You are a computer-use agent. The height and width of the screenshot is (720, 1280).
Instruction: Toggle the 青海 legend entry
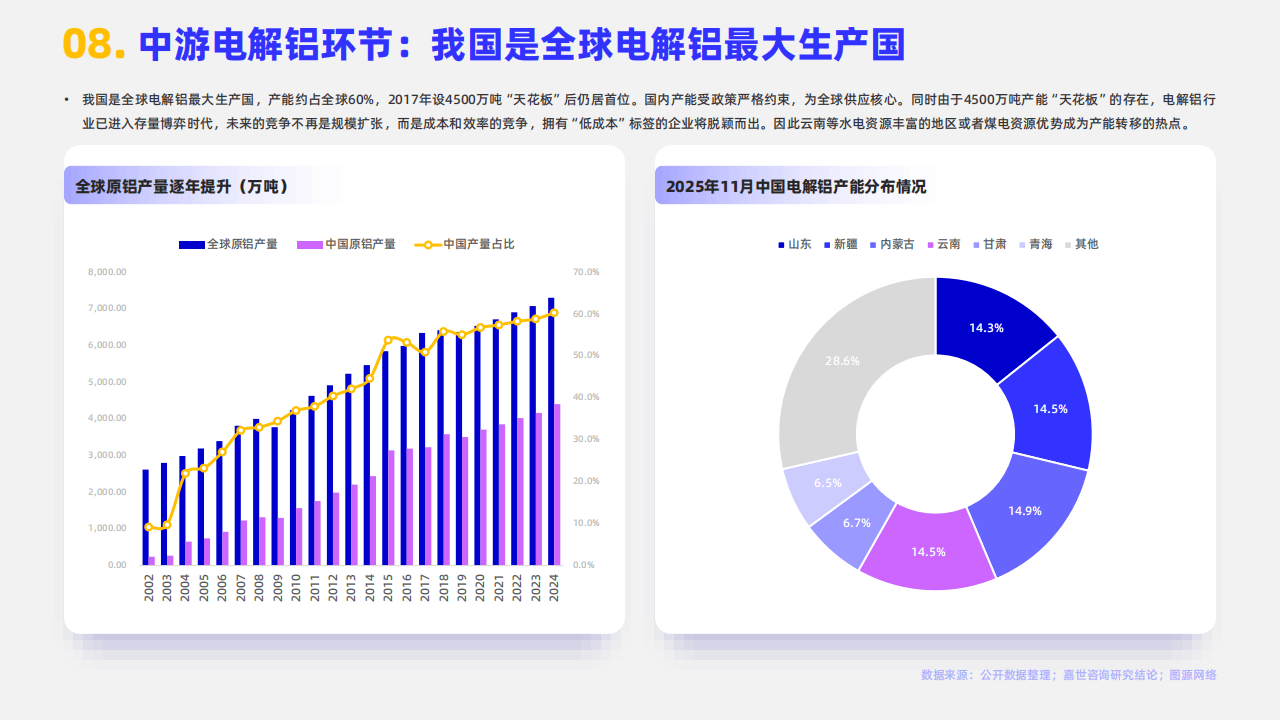[1021, 244]
